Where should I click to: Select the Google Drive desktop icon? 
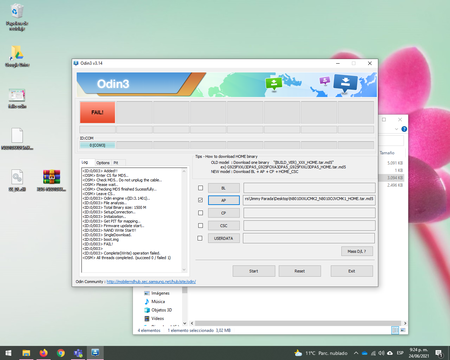(17, 57)
